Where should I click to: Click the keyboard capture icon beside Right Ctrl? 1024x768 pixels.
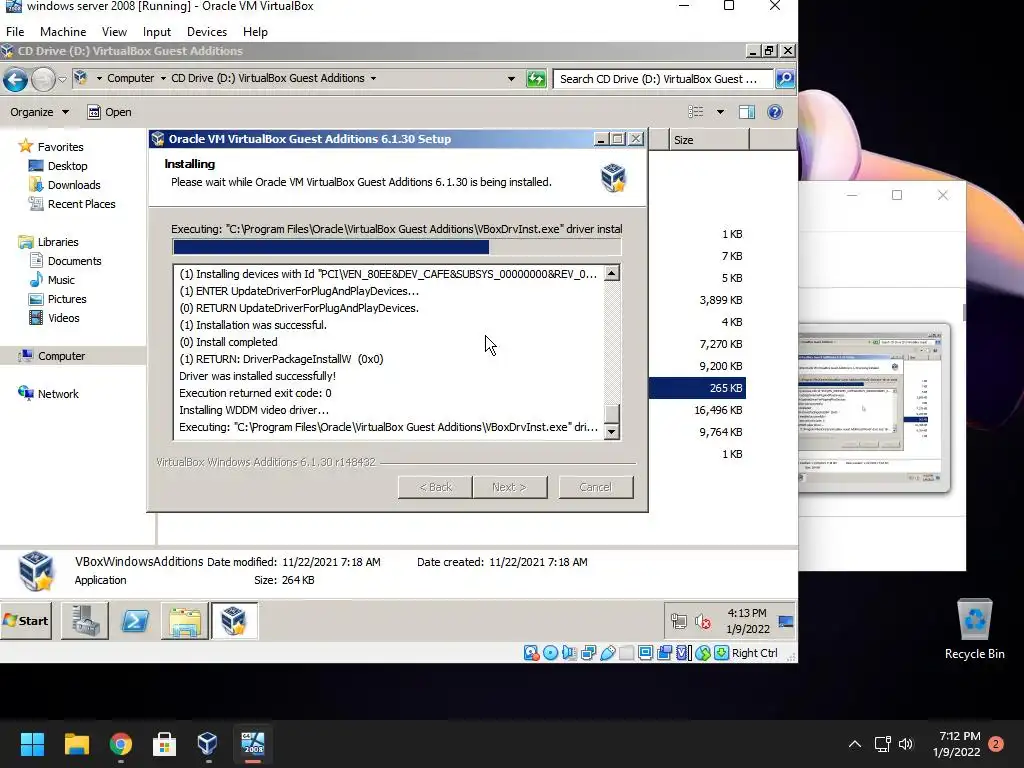point(721,652)
